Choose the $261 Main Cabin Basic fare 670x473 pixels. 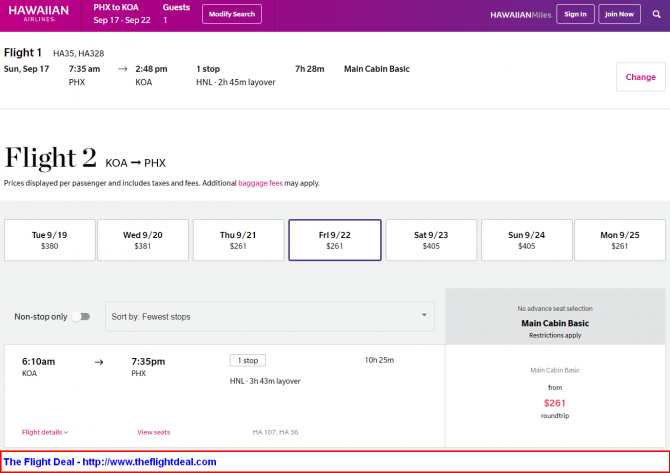(555, 396)
